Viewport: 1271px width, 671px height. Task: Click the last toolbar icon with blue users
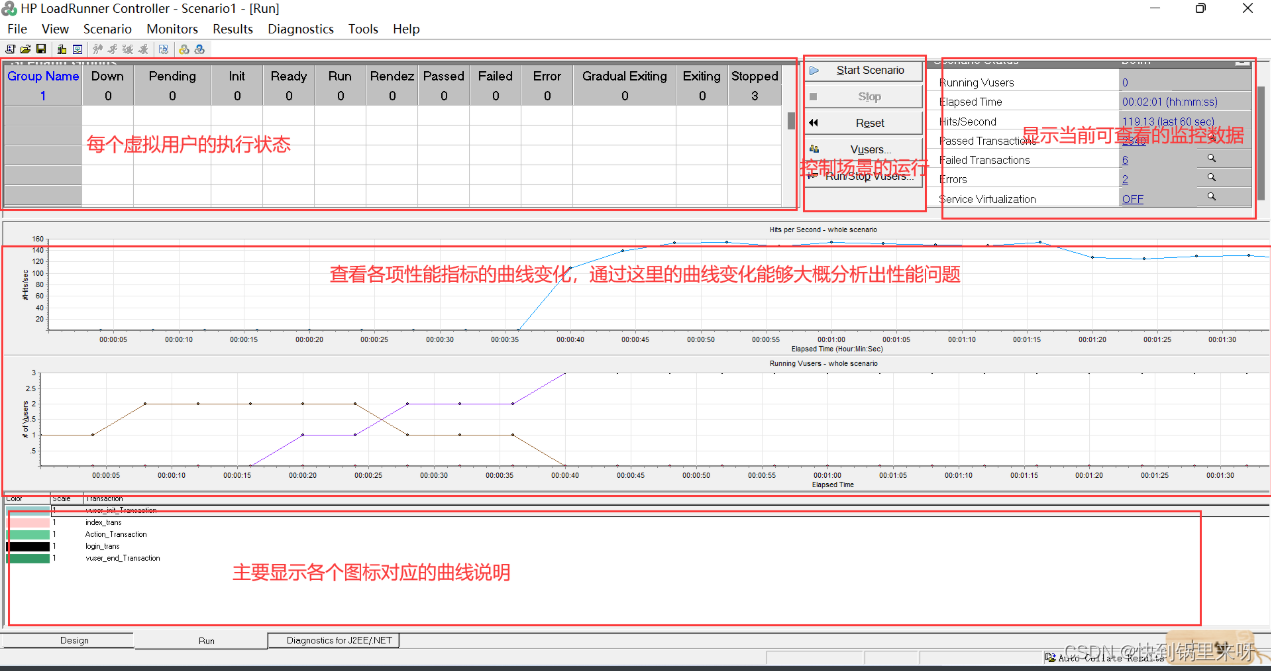click(x=199, y=49)
